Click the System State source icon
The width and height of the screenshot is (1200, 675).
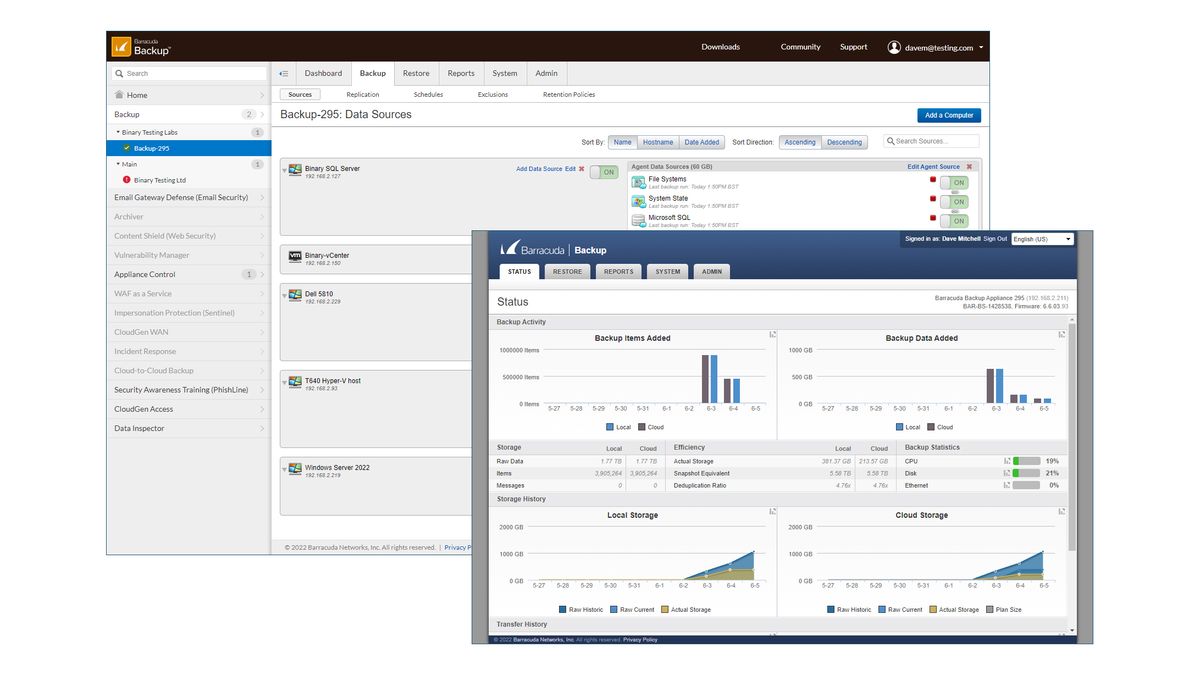tap(640, 198)
